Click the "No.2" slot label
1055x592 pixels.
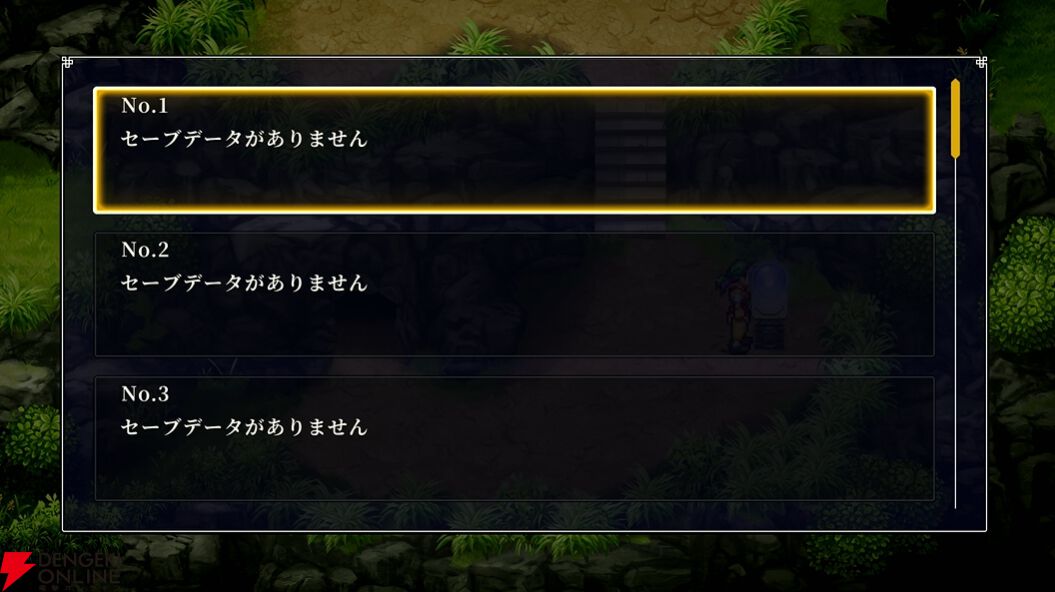coord(145,250)
